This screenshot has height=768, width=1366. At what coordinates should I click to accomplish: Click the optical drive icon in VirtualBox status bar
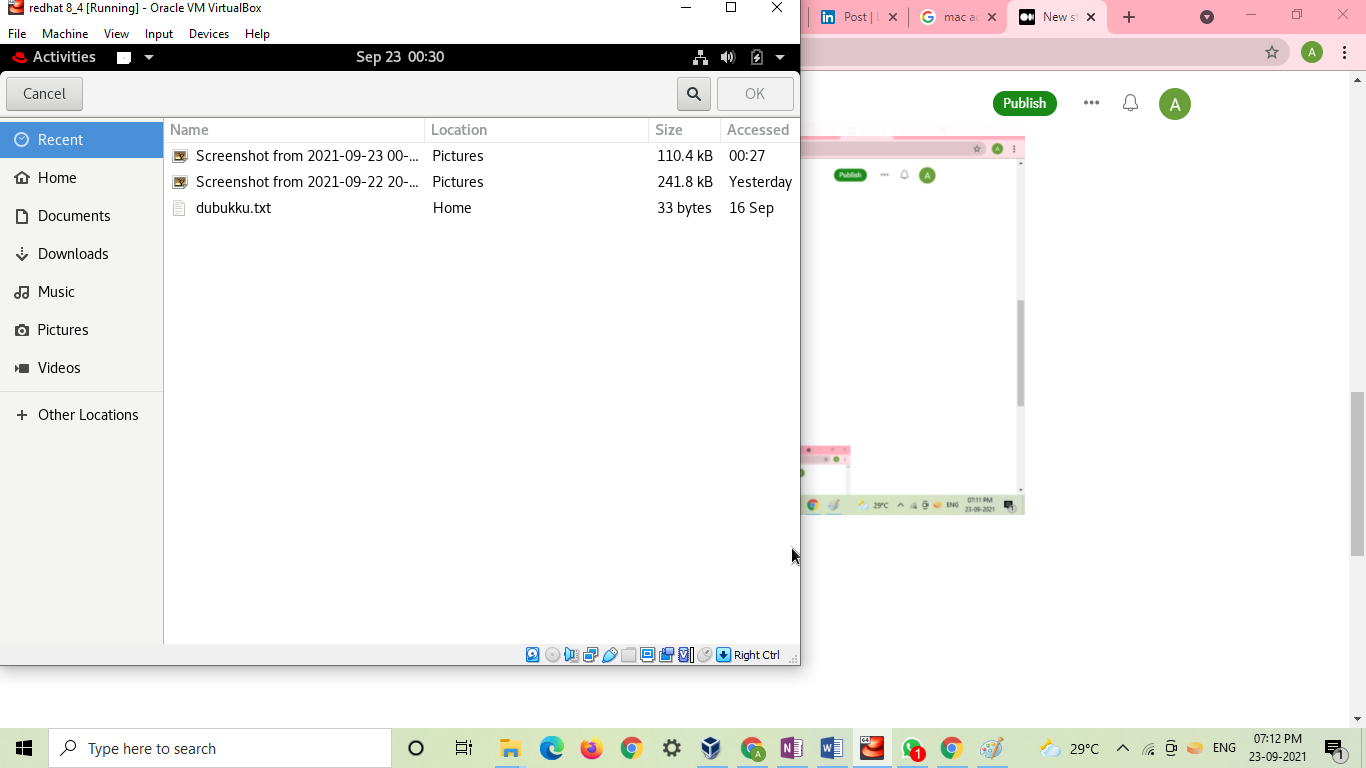point(552,654)
